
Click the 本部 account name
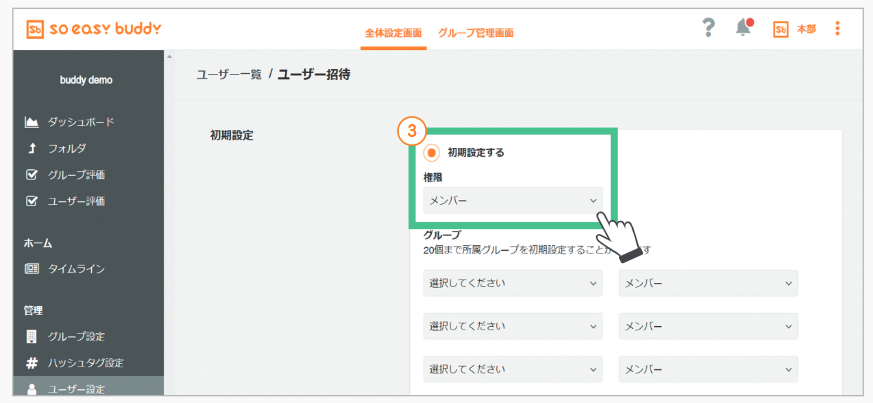click(806, 30)
